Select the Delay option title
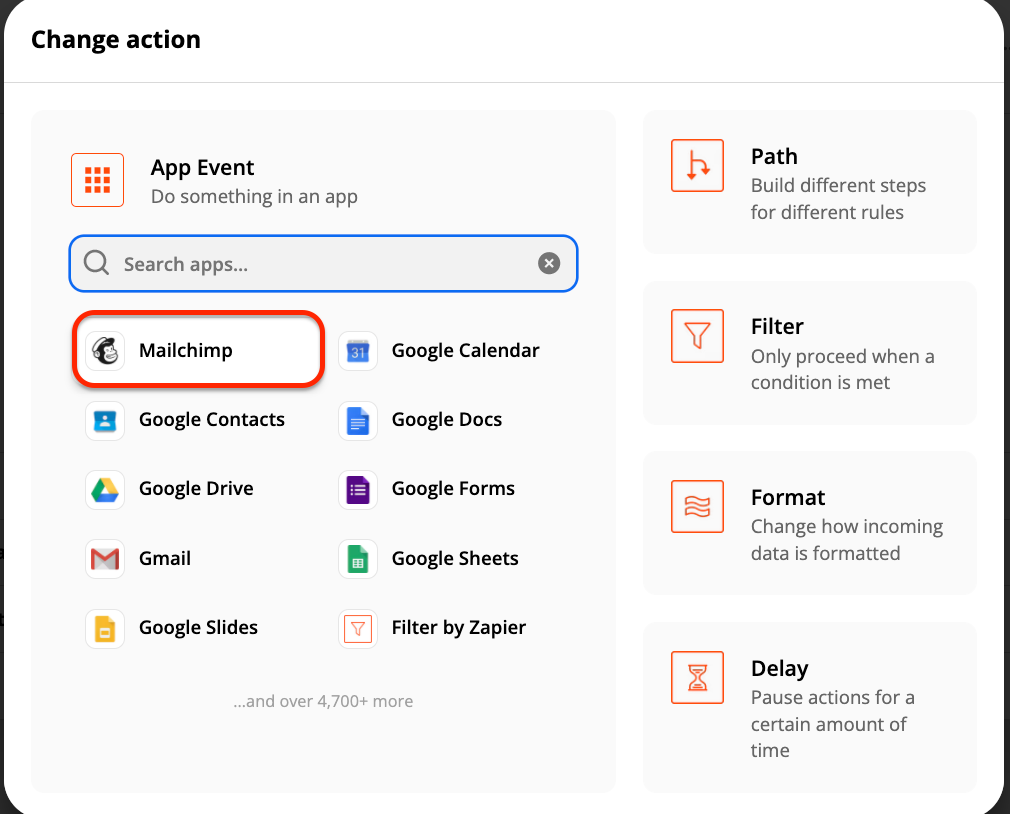This screenshot has width=1010, height=814. 779,668
